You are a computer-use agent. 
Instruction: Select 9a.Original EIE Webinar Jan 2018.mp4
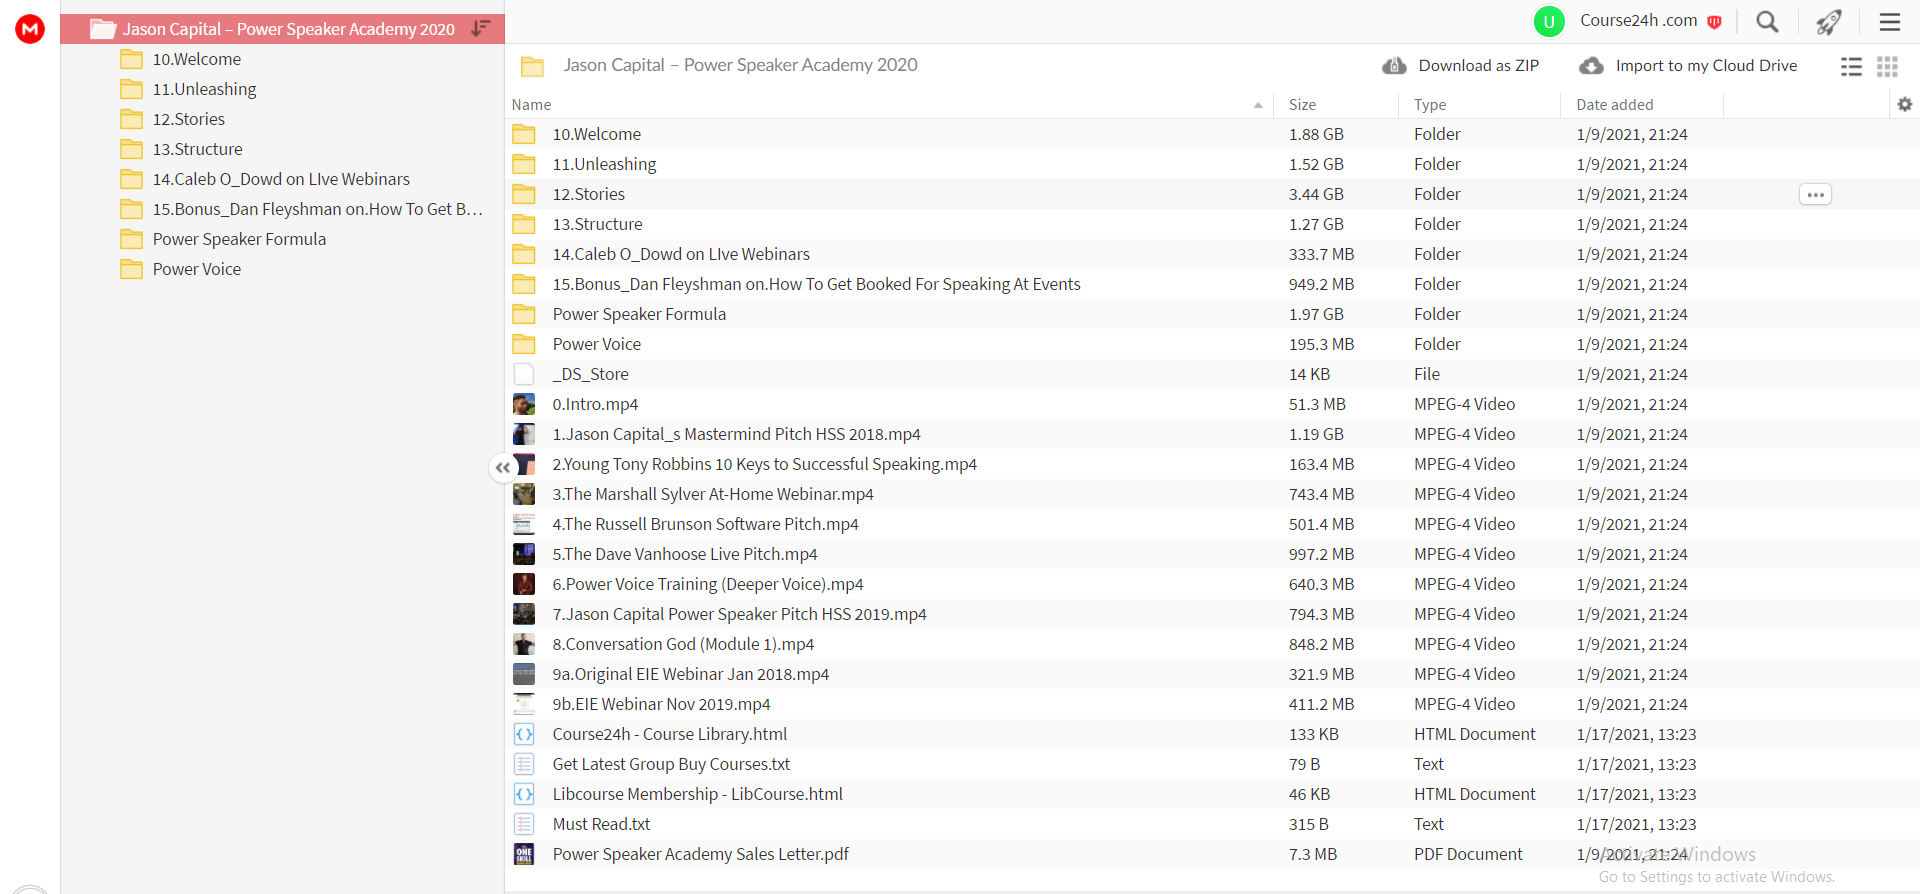(1212, 674)
